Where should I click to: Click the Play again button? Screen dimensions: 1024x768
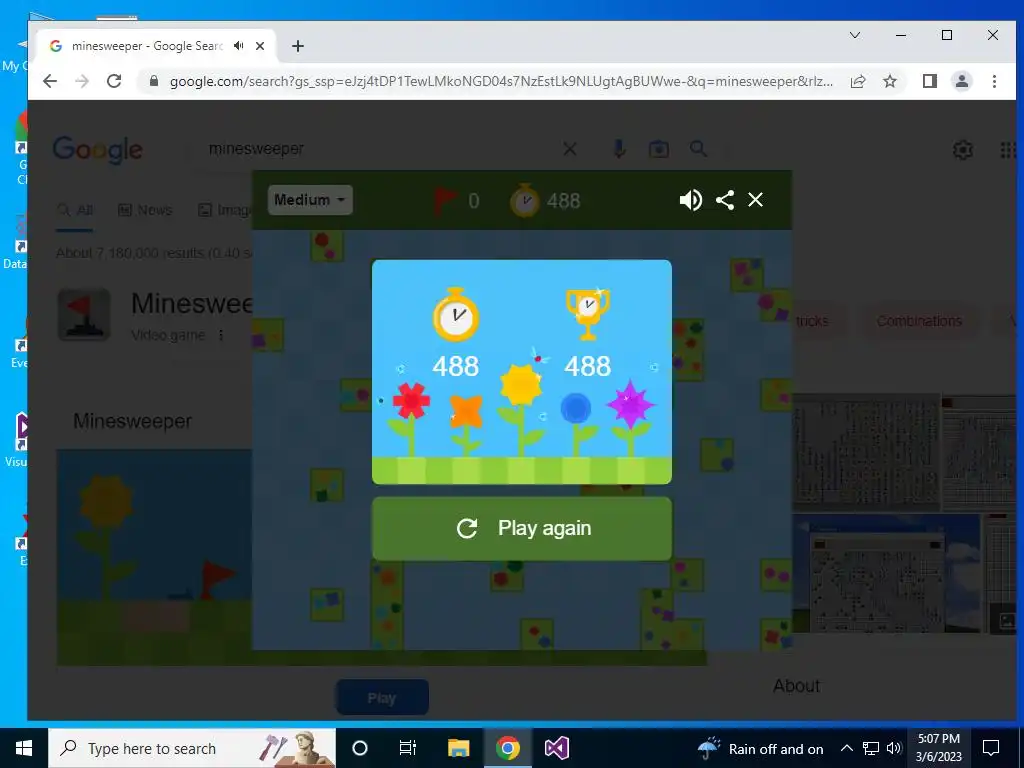click(522, 528)
